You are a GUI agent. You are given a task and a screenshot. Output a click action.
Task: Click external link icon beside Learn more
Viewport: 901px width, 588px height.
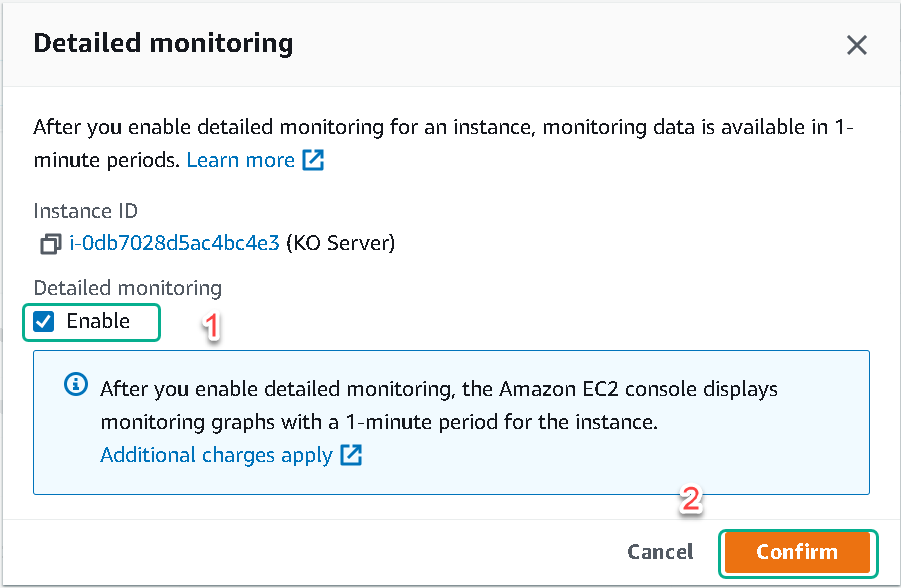[x=313, y=160]
